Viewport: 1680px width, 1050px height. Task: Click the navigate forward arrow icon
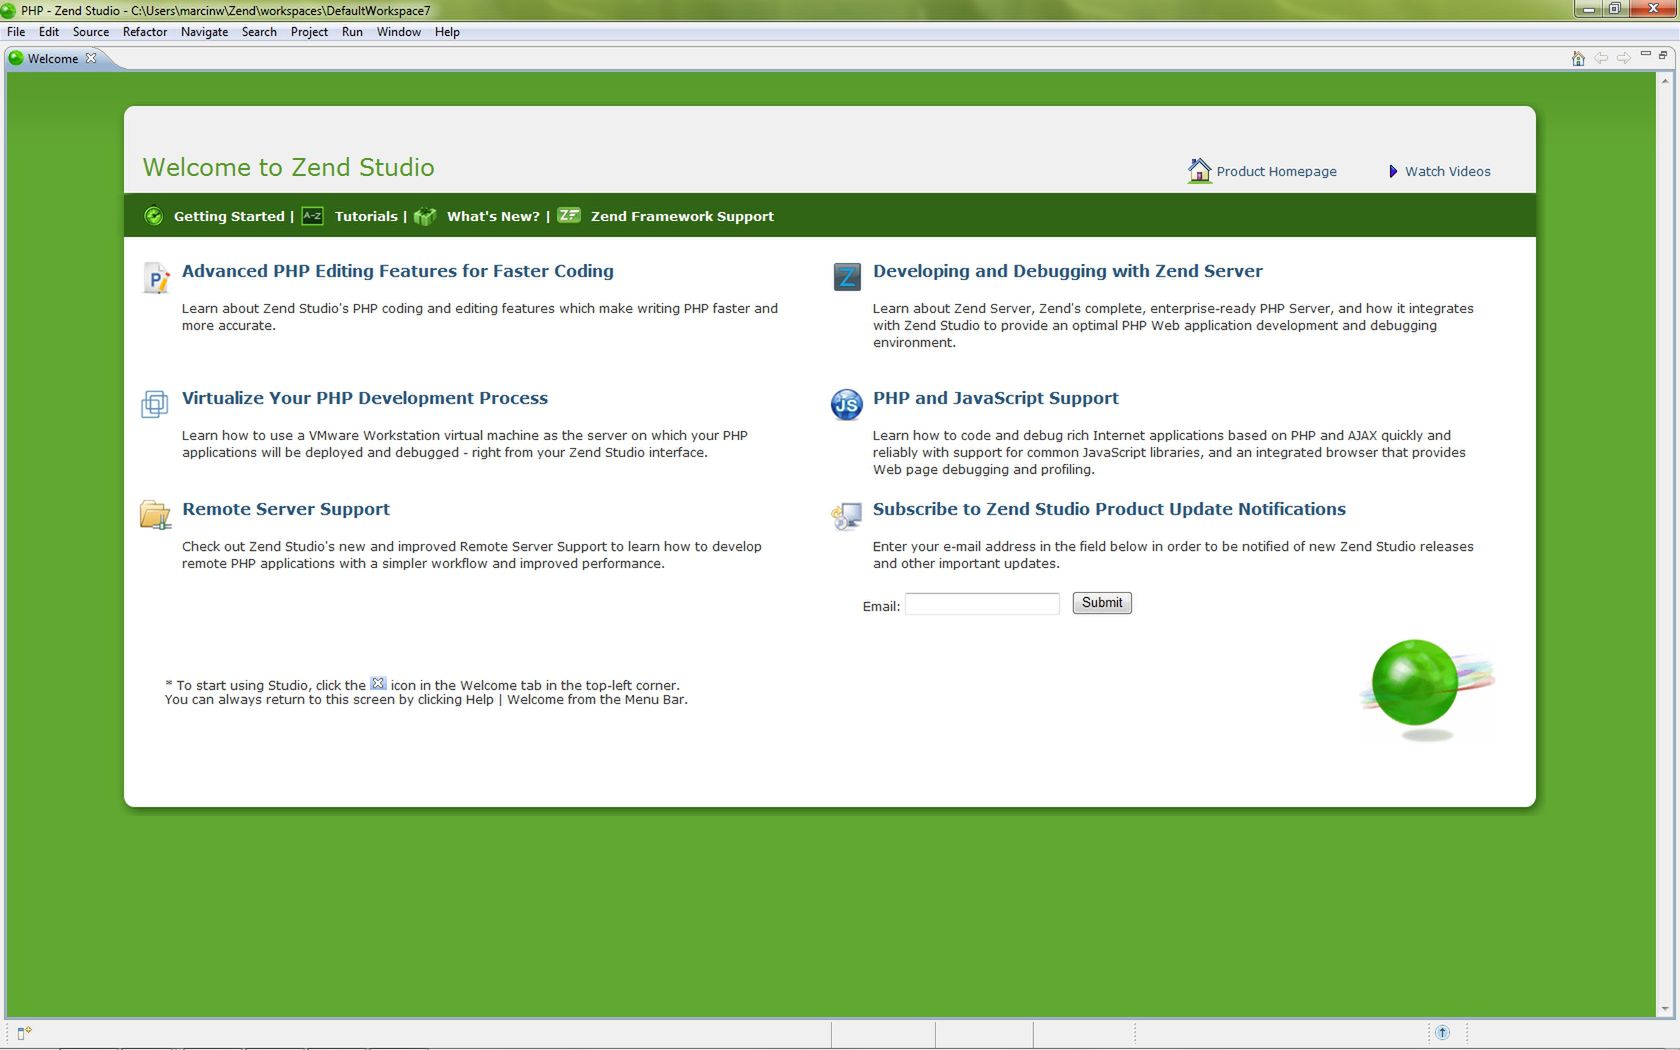tap(1624, 58)
